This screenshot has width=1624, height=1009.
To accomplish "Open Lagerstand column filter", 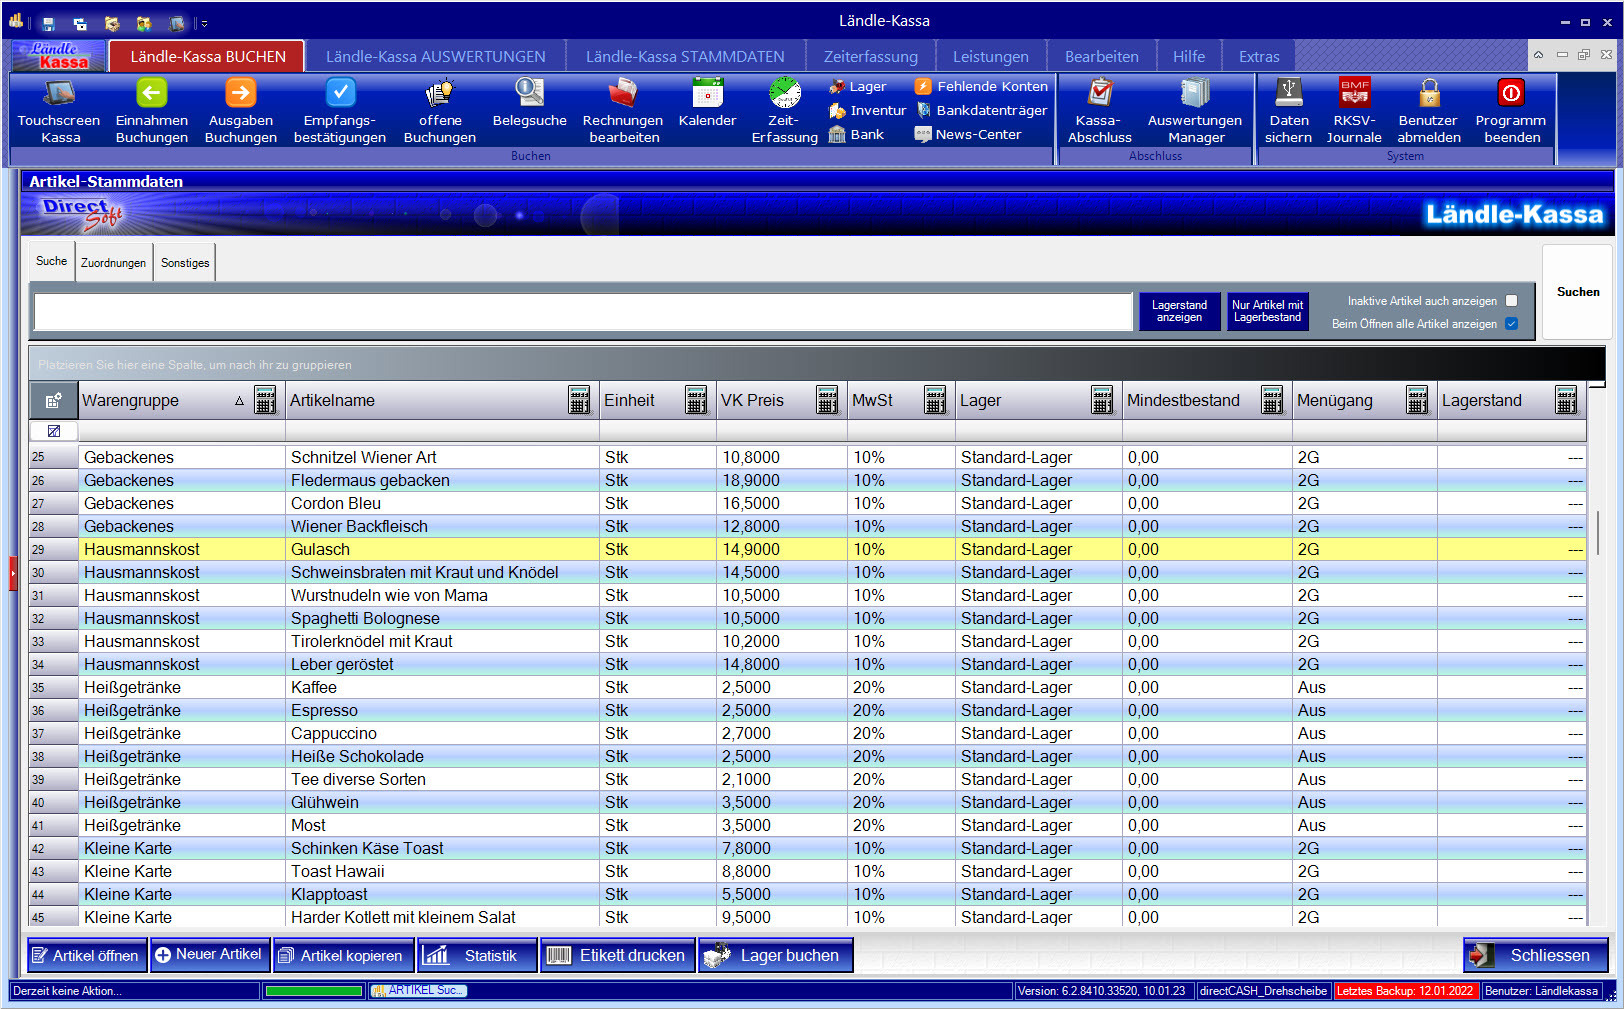I will pyautogui.click(x=1566, y=401).
